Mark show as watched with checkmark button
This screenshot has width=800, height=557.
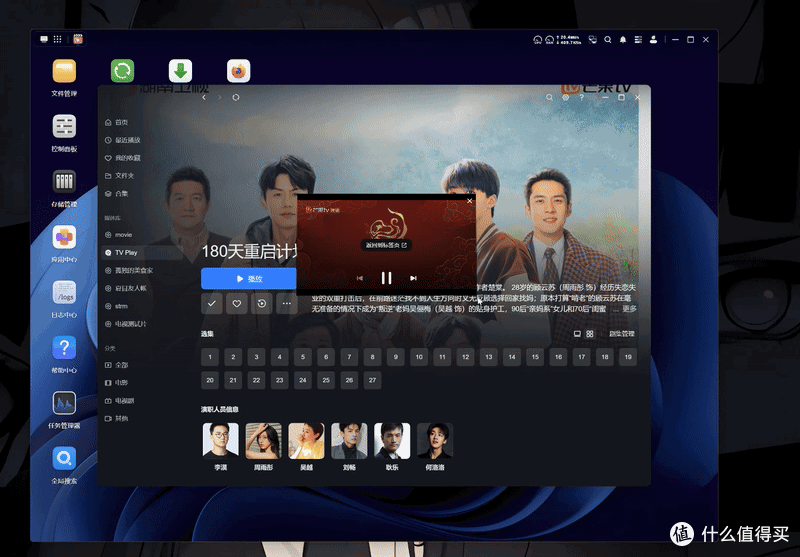coord(212,303)
